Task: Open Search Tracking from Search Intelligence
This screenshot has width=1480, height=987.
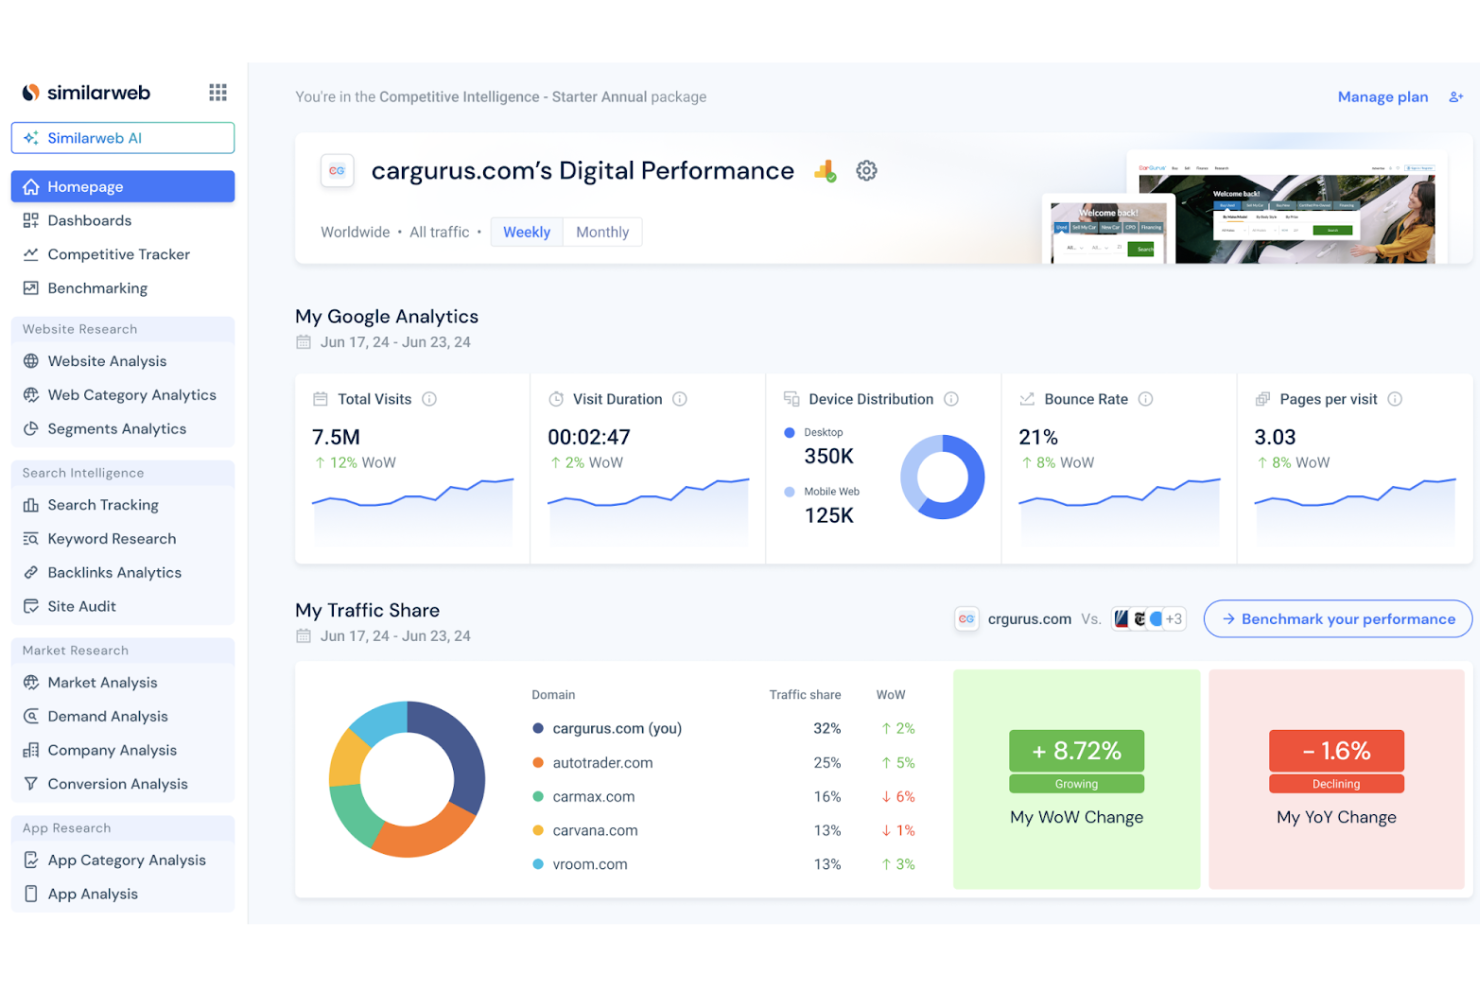Action: pyautogui.click(x=103, y=505)
